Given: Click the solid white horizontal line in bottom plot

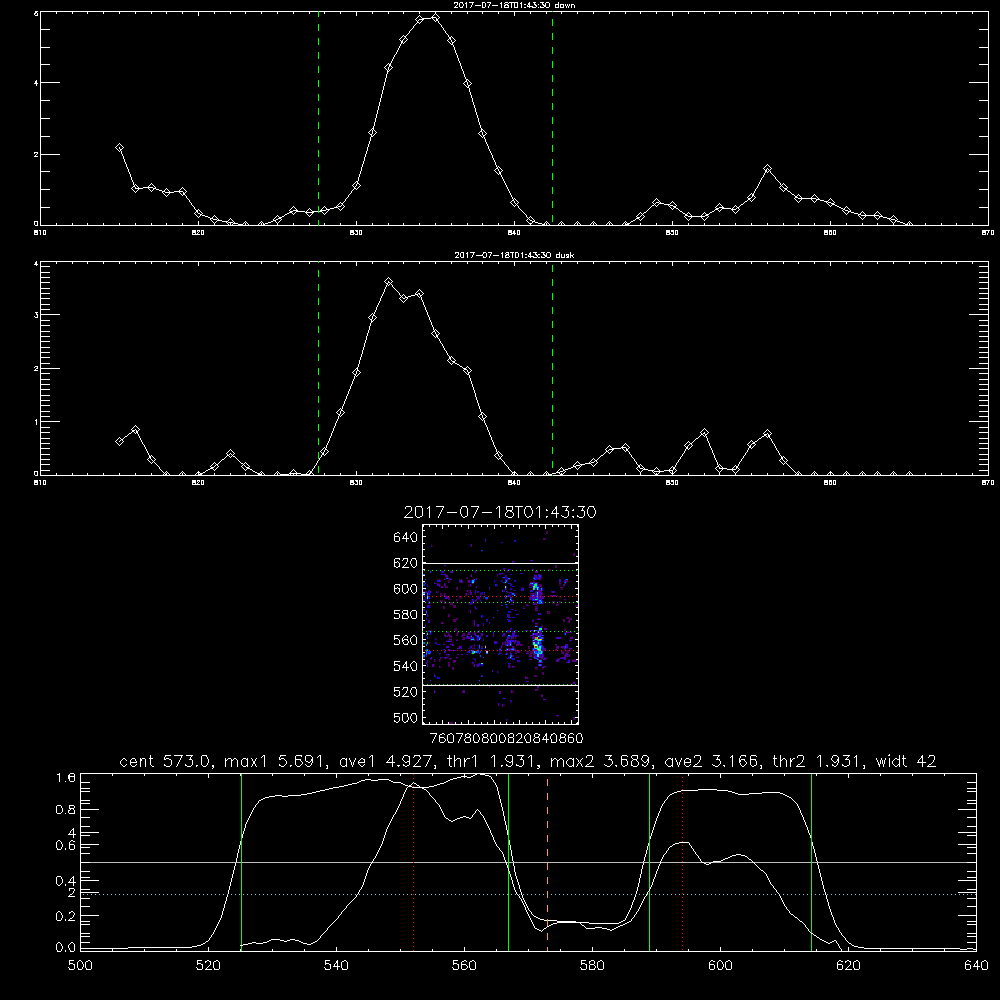Looking at the screenshot, I should (528, 862).
